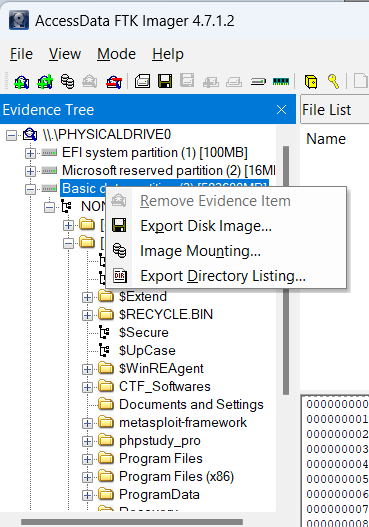The width and height of the screenshot is (369, 527).
Task: Click the Obtain Protected Files yellow icon
Action: [x=311, y=82]
